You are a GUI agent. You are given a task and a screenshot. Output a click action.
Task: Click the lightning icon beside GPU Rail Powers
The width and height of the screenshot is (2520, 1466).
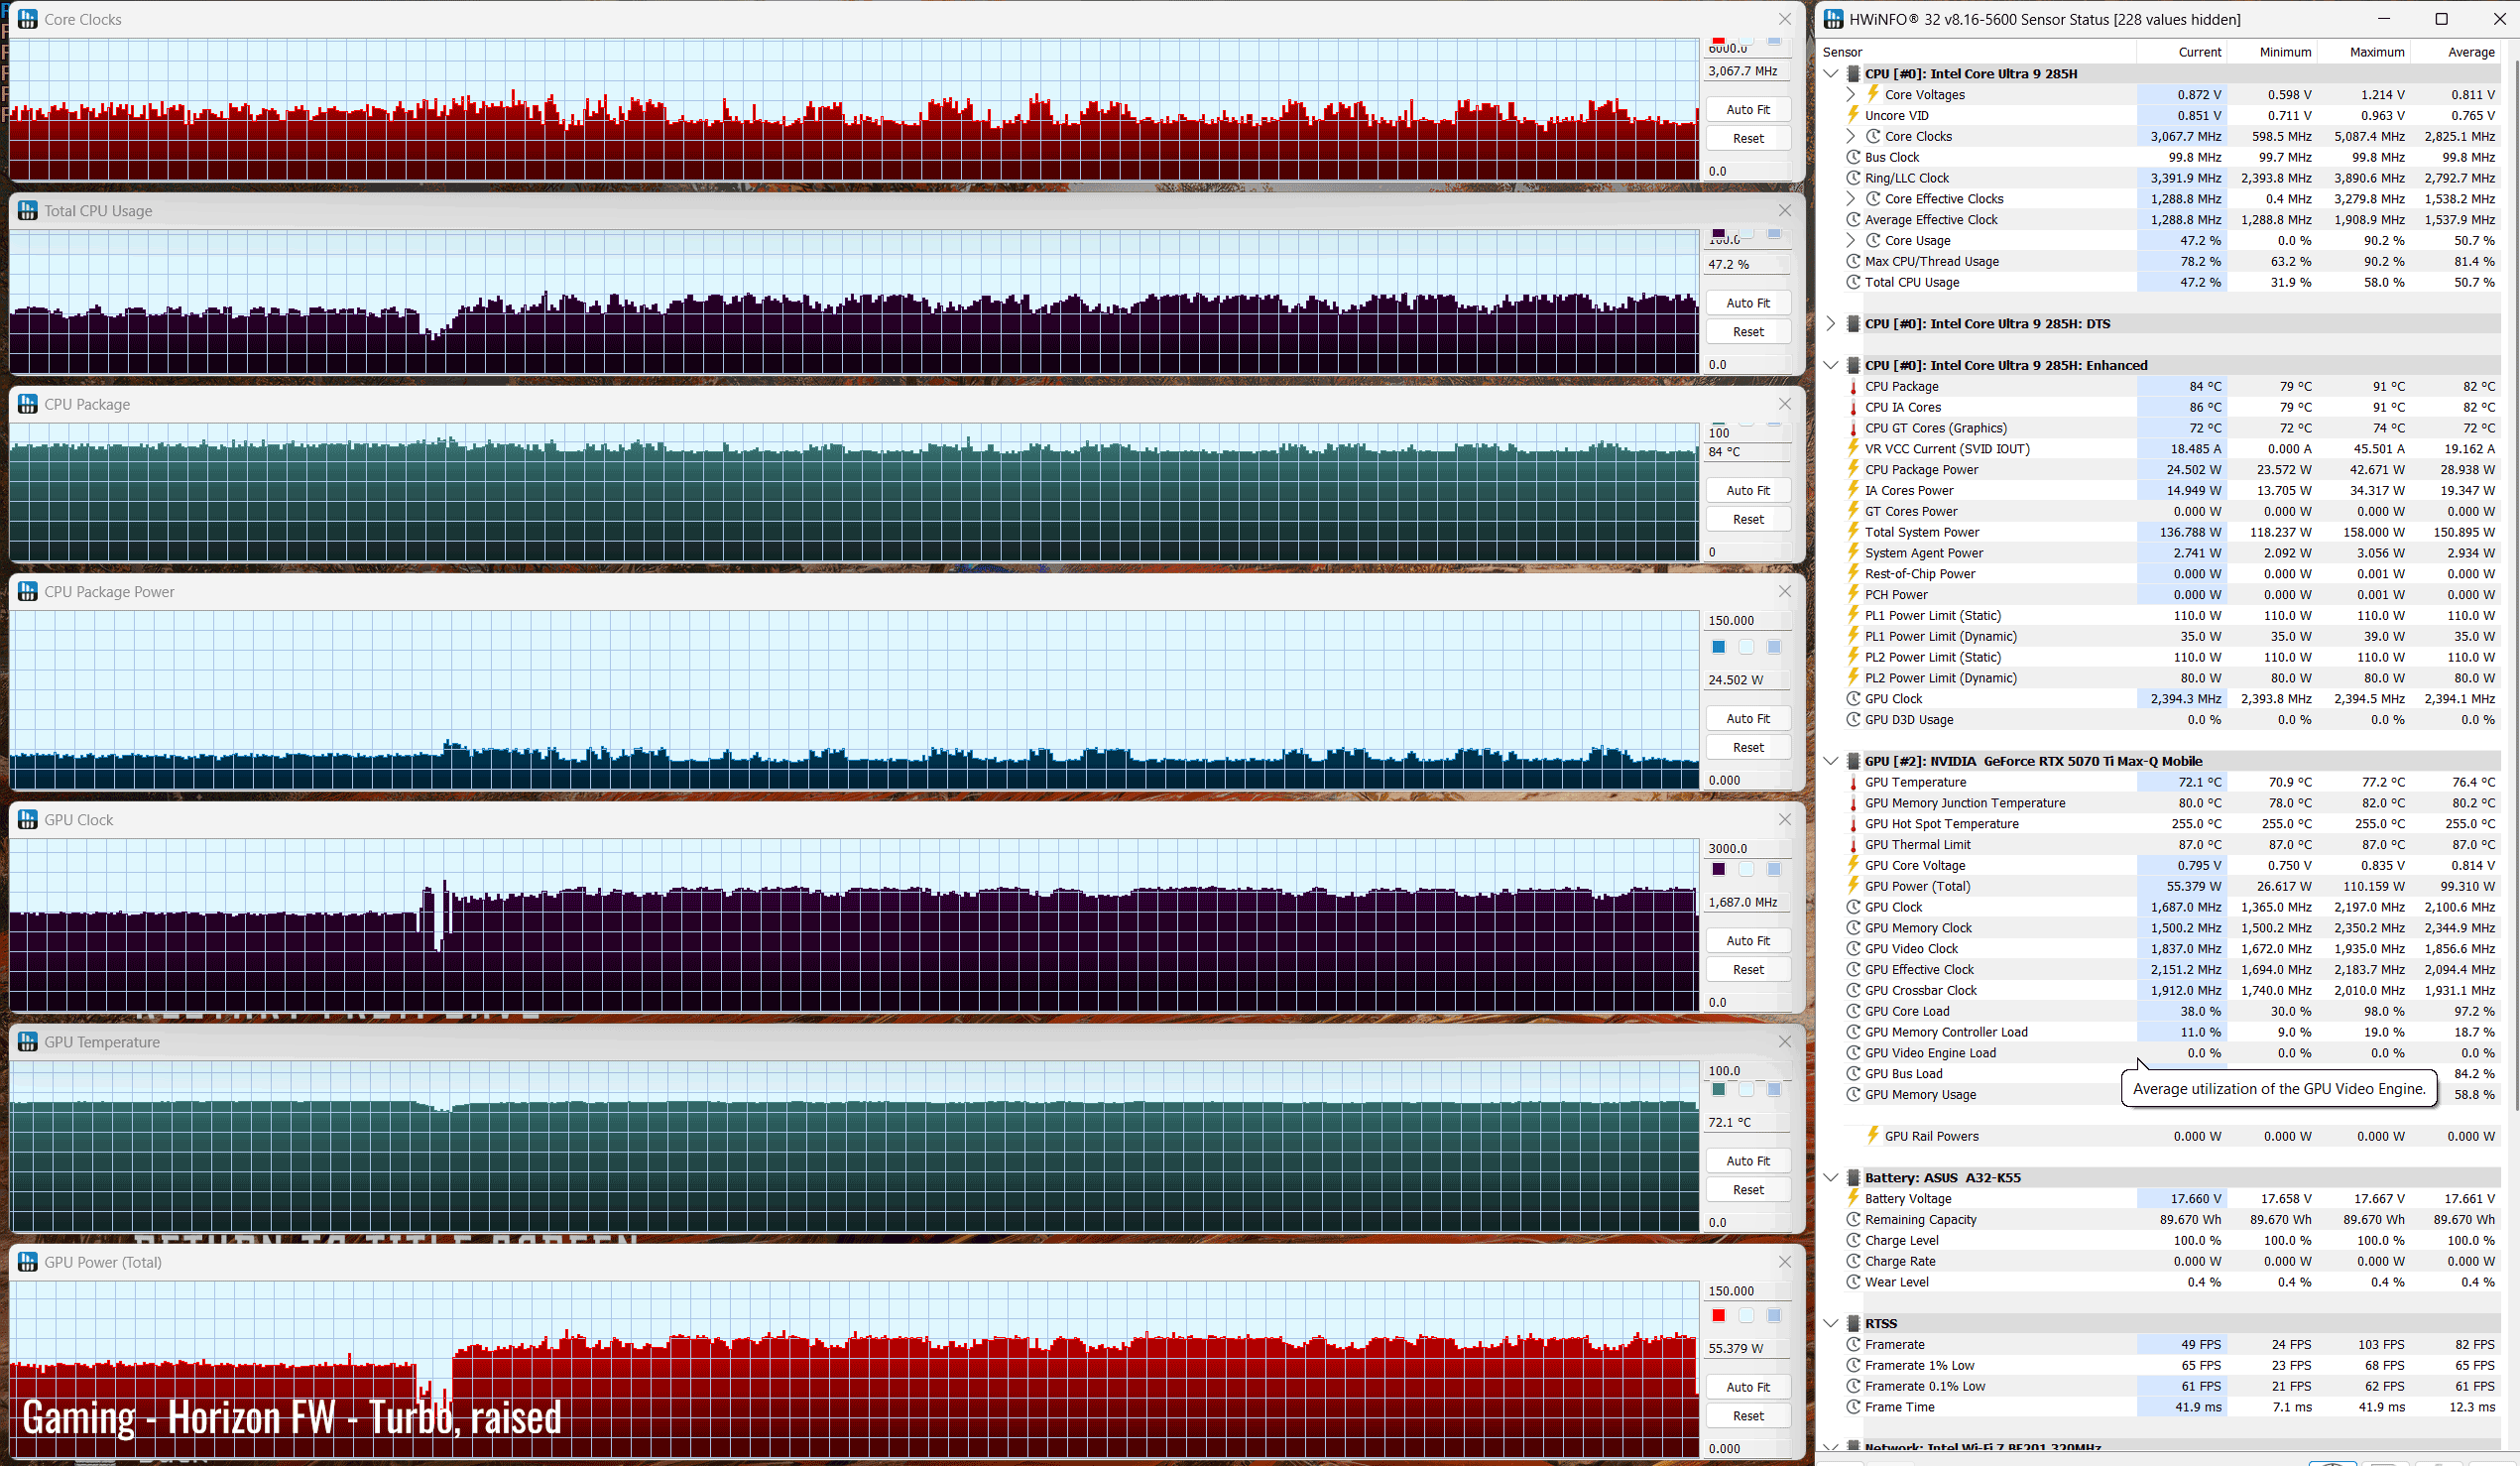point(1873,1136)
